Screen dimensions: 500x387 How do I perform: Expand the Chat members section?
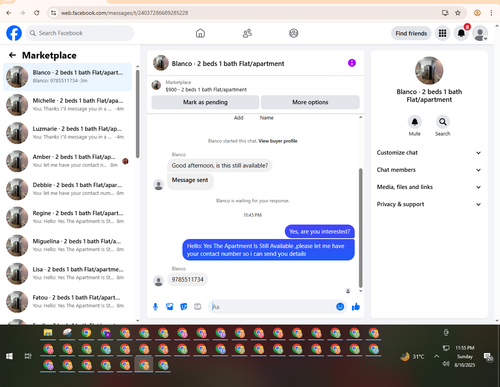pos(429,170)
